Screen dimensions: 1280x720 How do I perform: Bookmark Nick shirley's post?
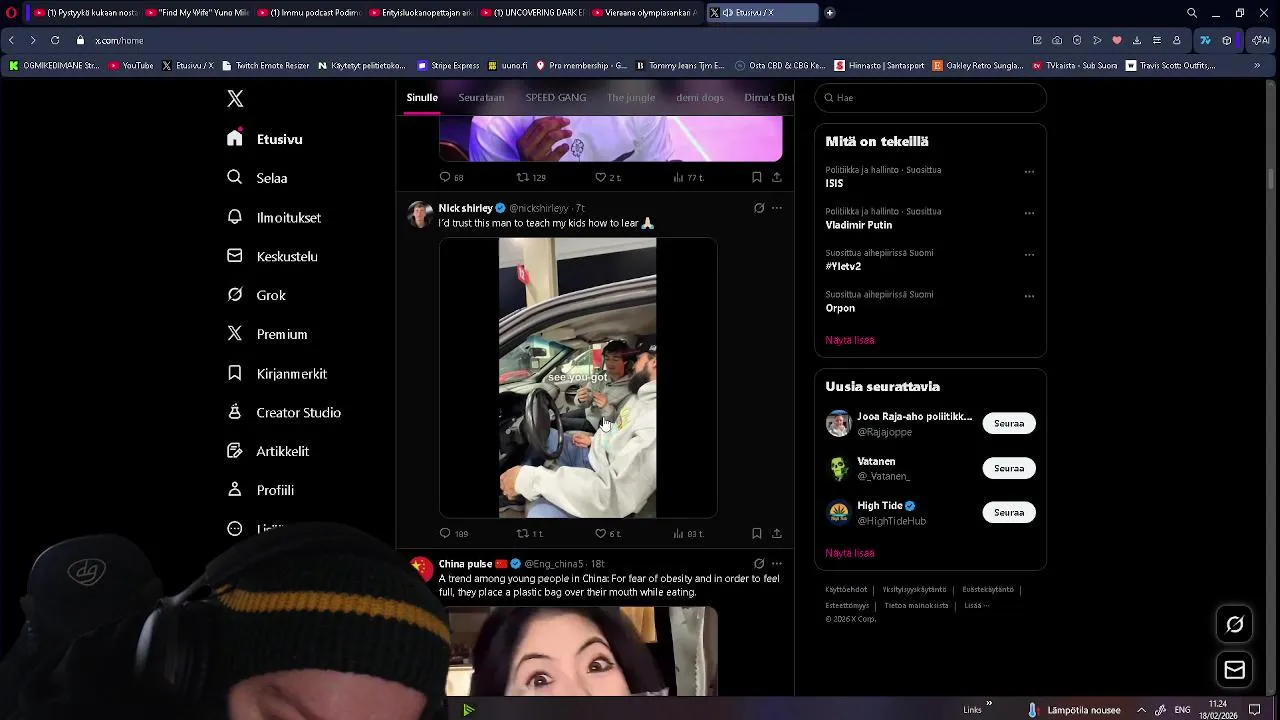(756, 533)
